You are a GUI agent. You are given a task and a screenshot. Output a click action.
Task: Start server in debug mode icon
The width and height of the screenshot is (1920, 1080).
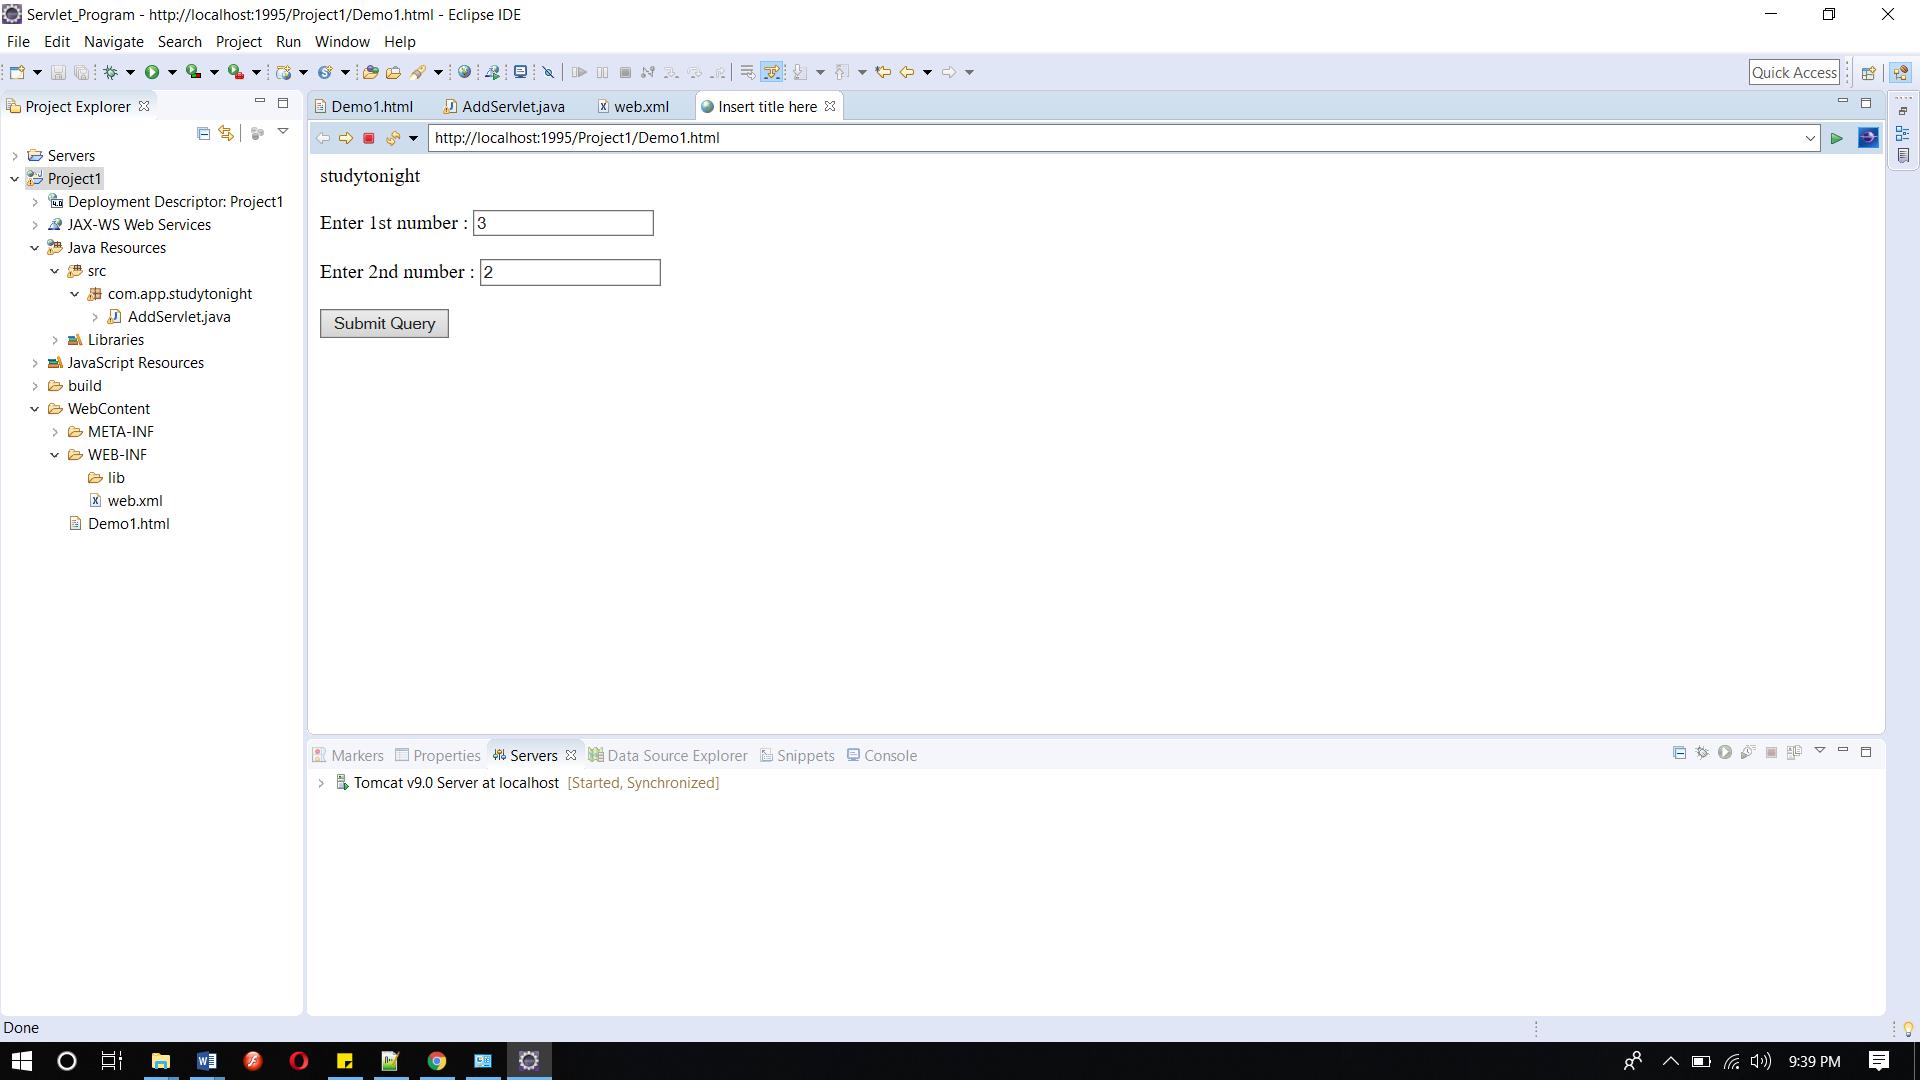coord(1702,752)
